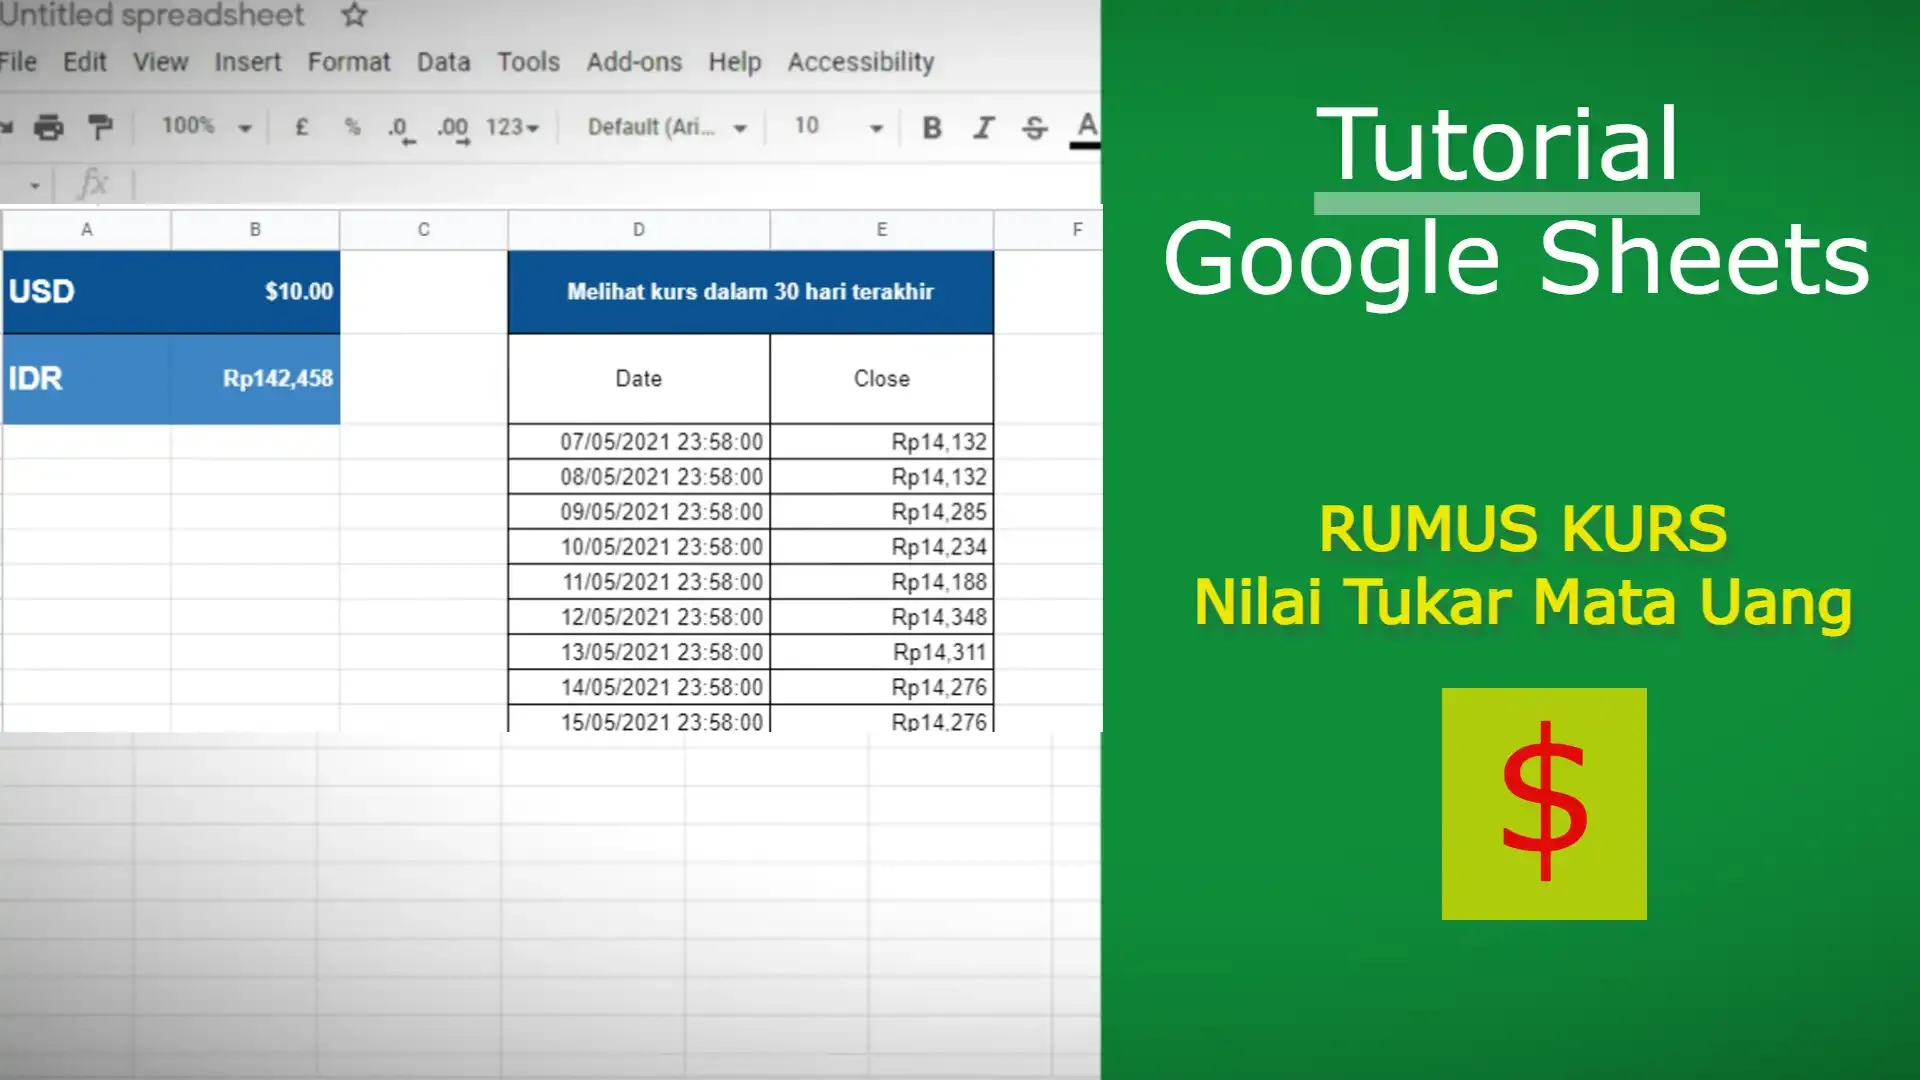Select column E header
Viewport: 1920px width, 1080px height.
coord(882,230)
